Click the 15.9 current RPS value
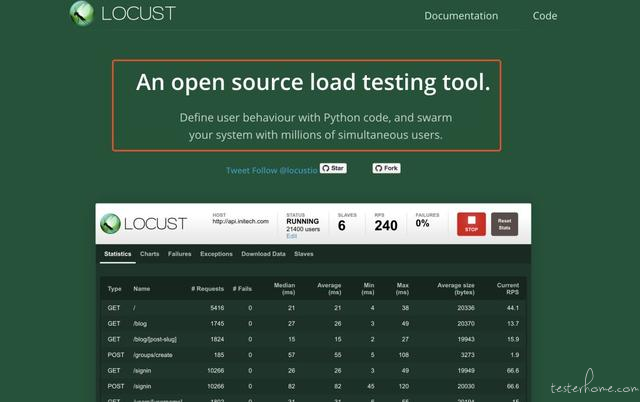This screenshot has width=640, height=402. click(x=513, y=340)
